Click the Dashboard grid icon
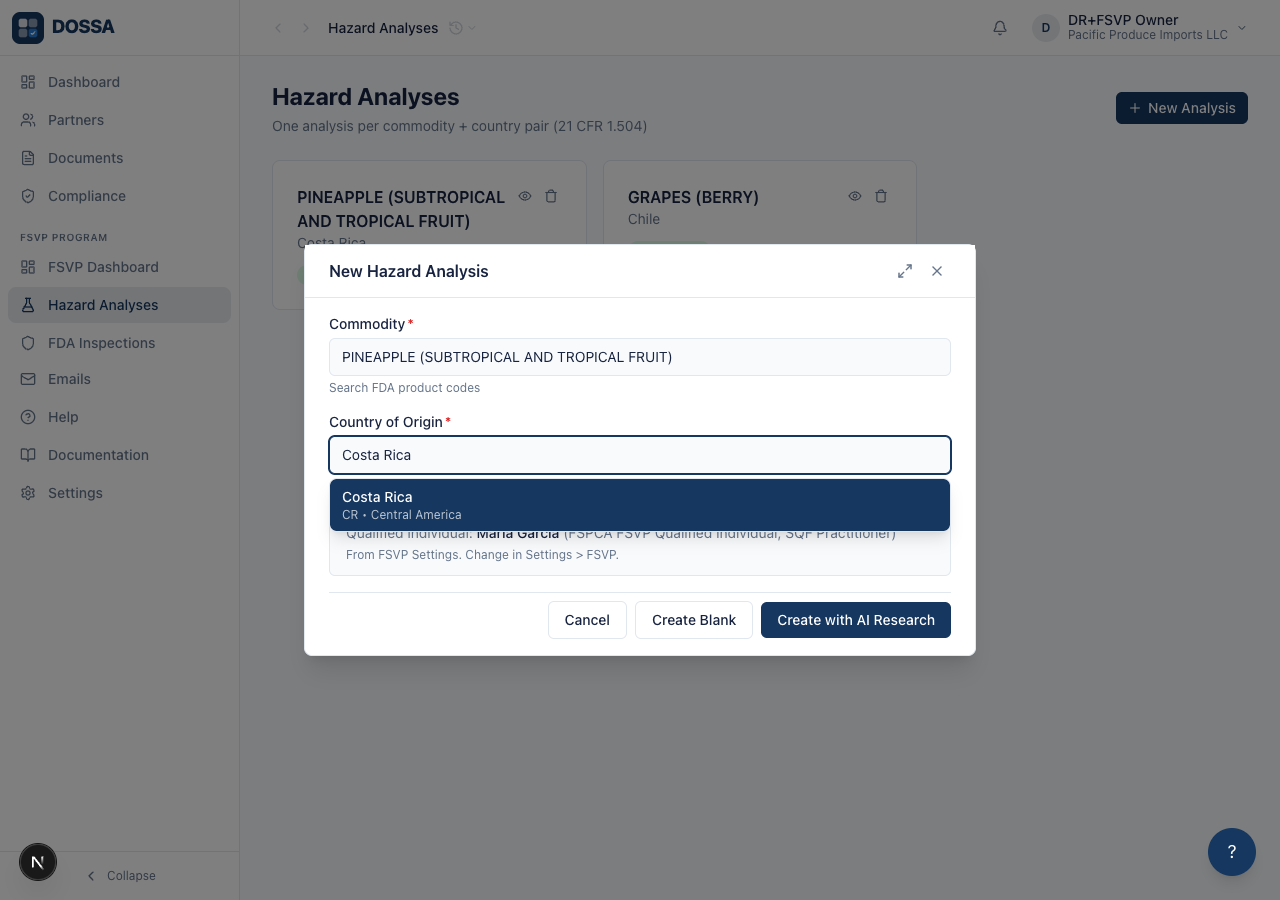This screenshot has height=900, width=1280. point(28,82)
